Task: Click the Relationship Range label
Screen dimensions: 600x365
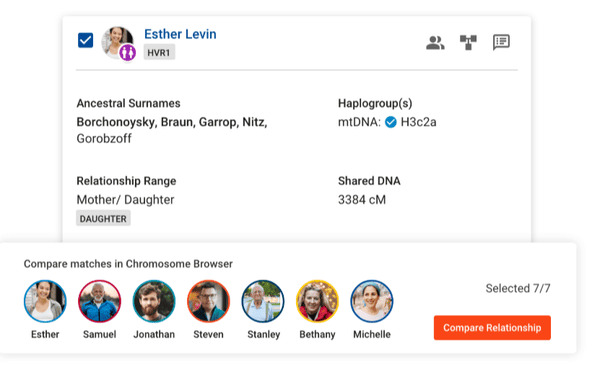Action: (126, 181)
